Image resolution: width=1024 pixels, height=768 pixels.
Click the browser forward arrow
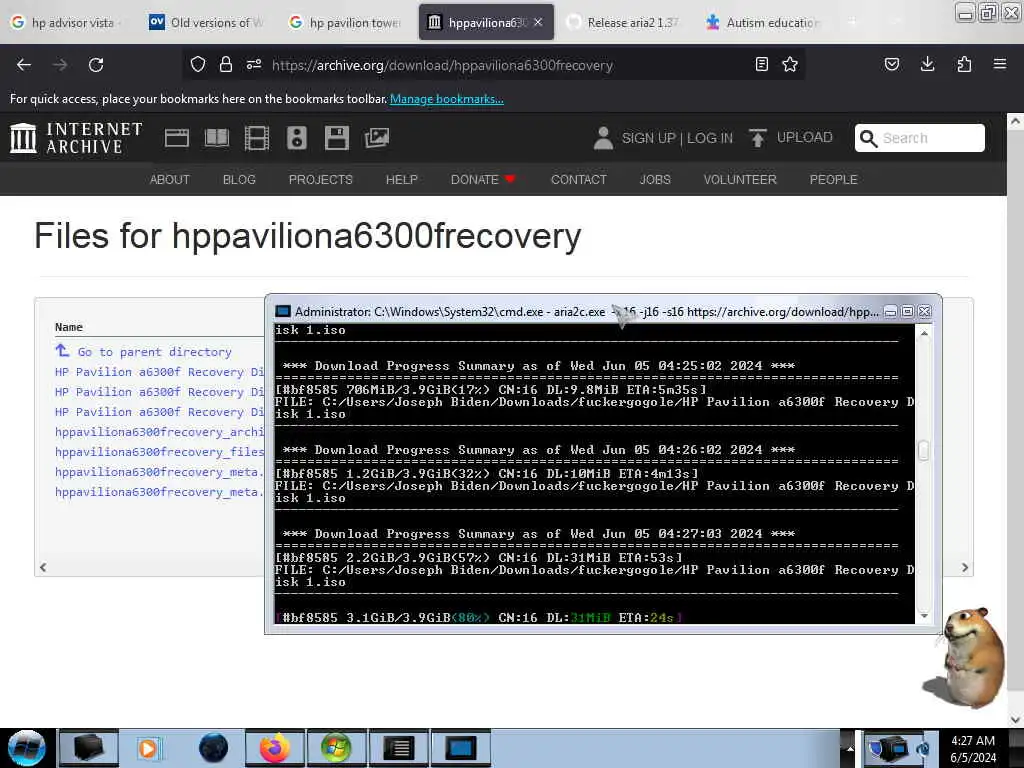click(60, 65)
